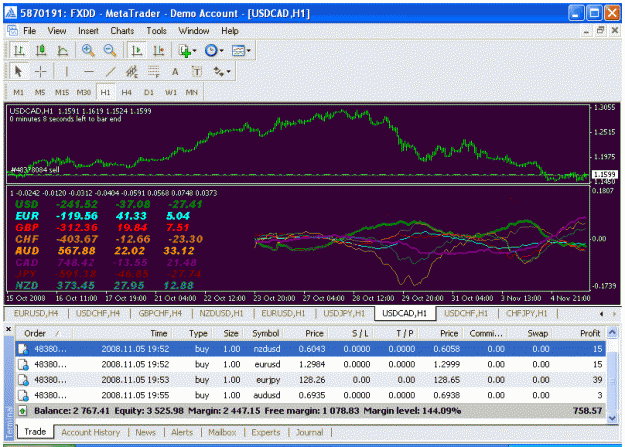Open the indicators list dropdown arrow
This screenshot has height=447, width=625.
[x=195, y=51]
